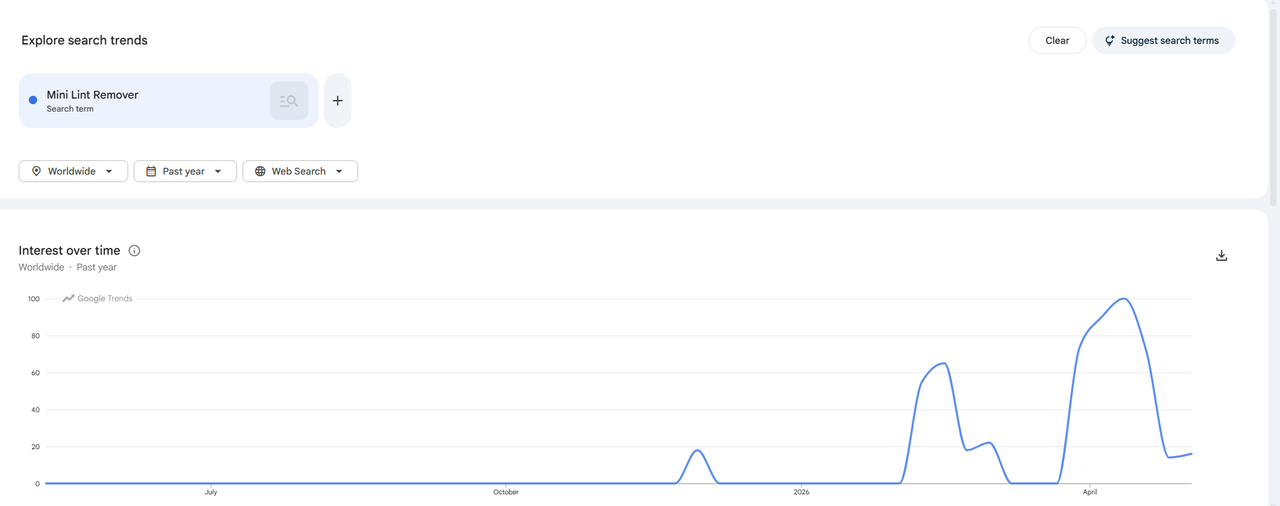The height and width of the screenshot is (506, 1280).
Task: Click the October label on the timeline axis
Action: (x=506, y=492)
